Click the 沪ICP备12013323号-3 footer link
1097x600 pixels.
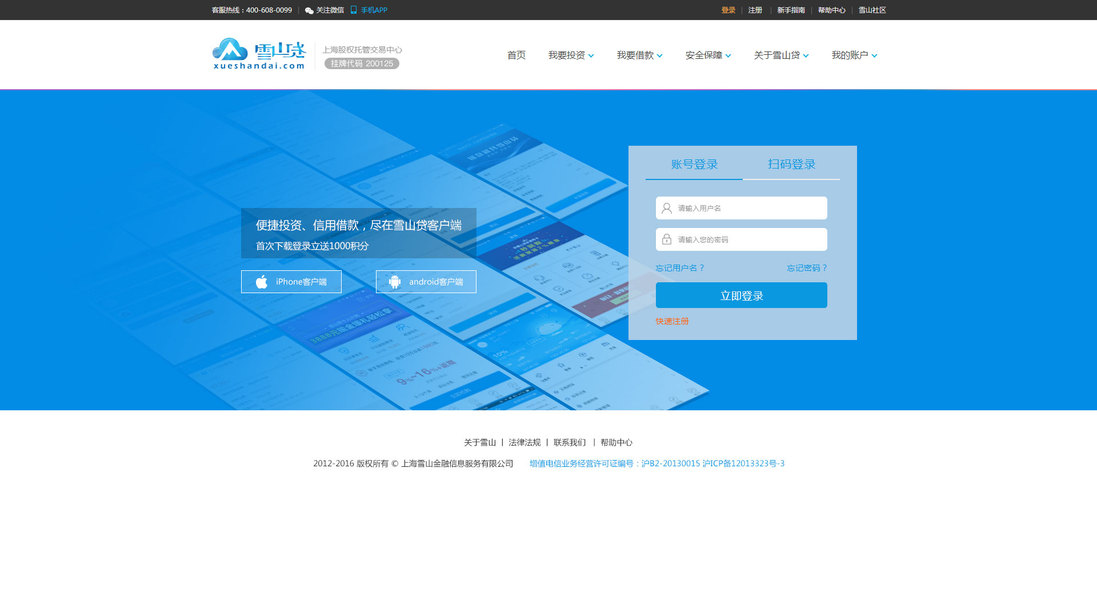click(x=743, y=464)
